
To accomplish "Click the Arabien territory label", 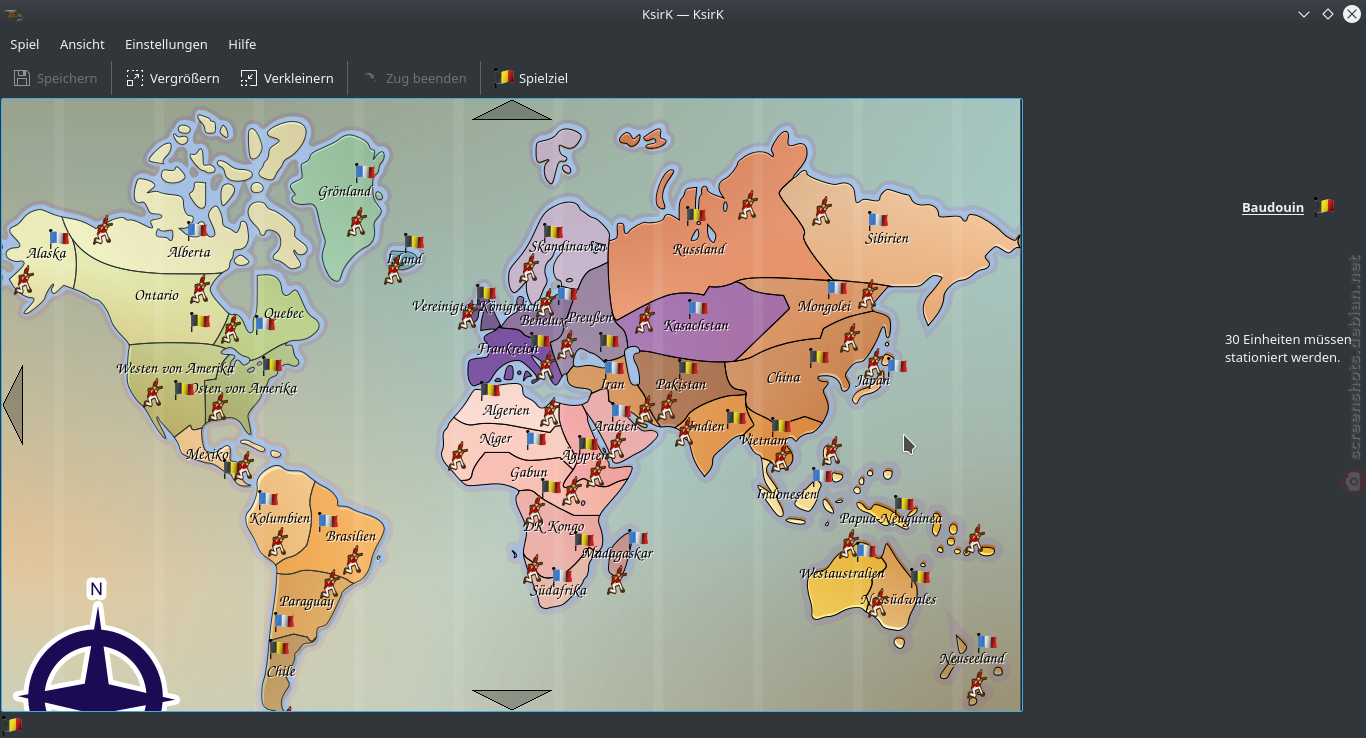I will (x=615, y=425).
